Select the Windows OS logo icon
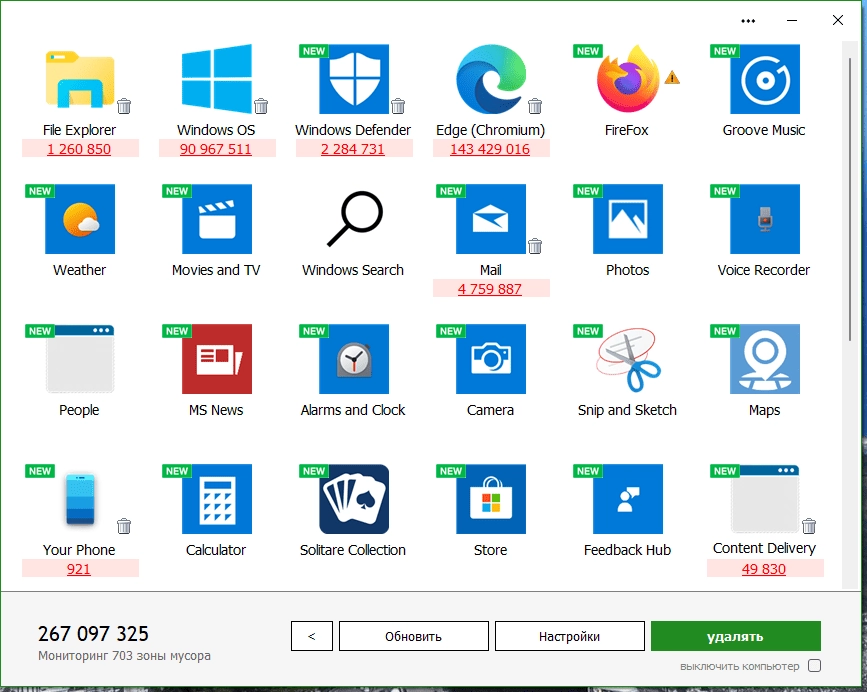 [216, 79]
